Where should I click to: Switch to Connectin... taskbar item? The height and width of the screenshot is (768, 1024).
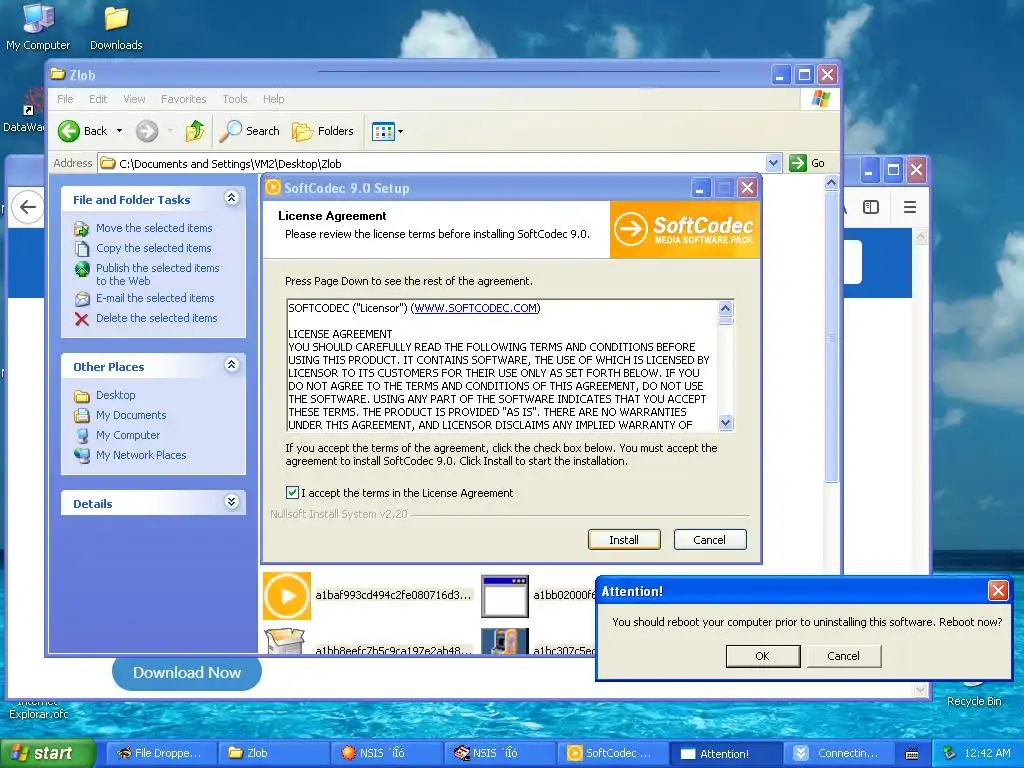pos(838,754)
